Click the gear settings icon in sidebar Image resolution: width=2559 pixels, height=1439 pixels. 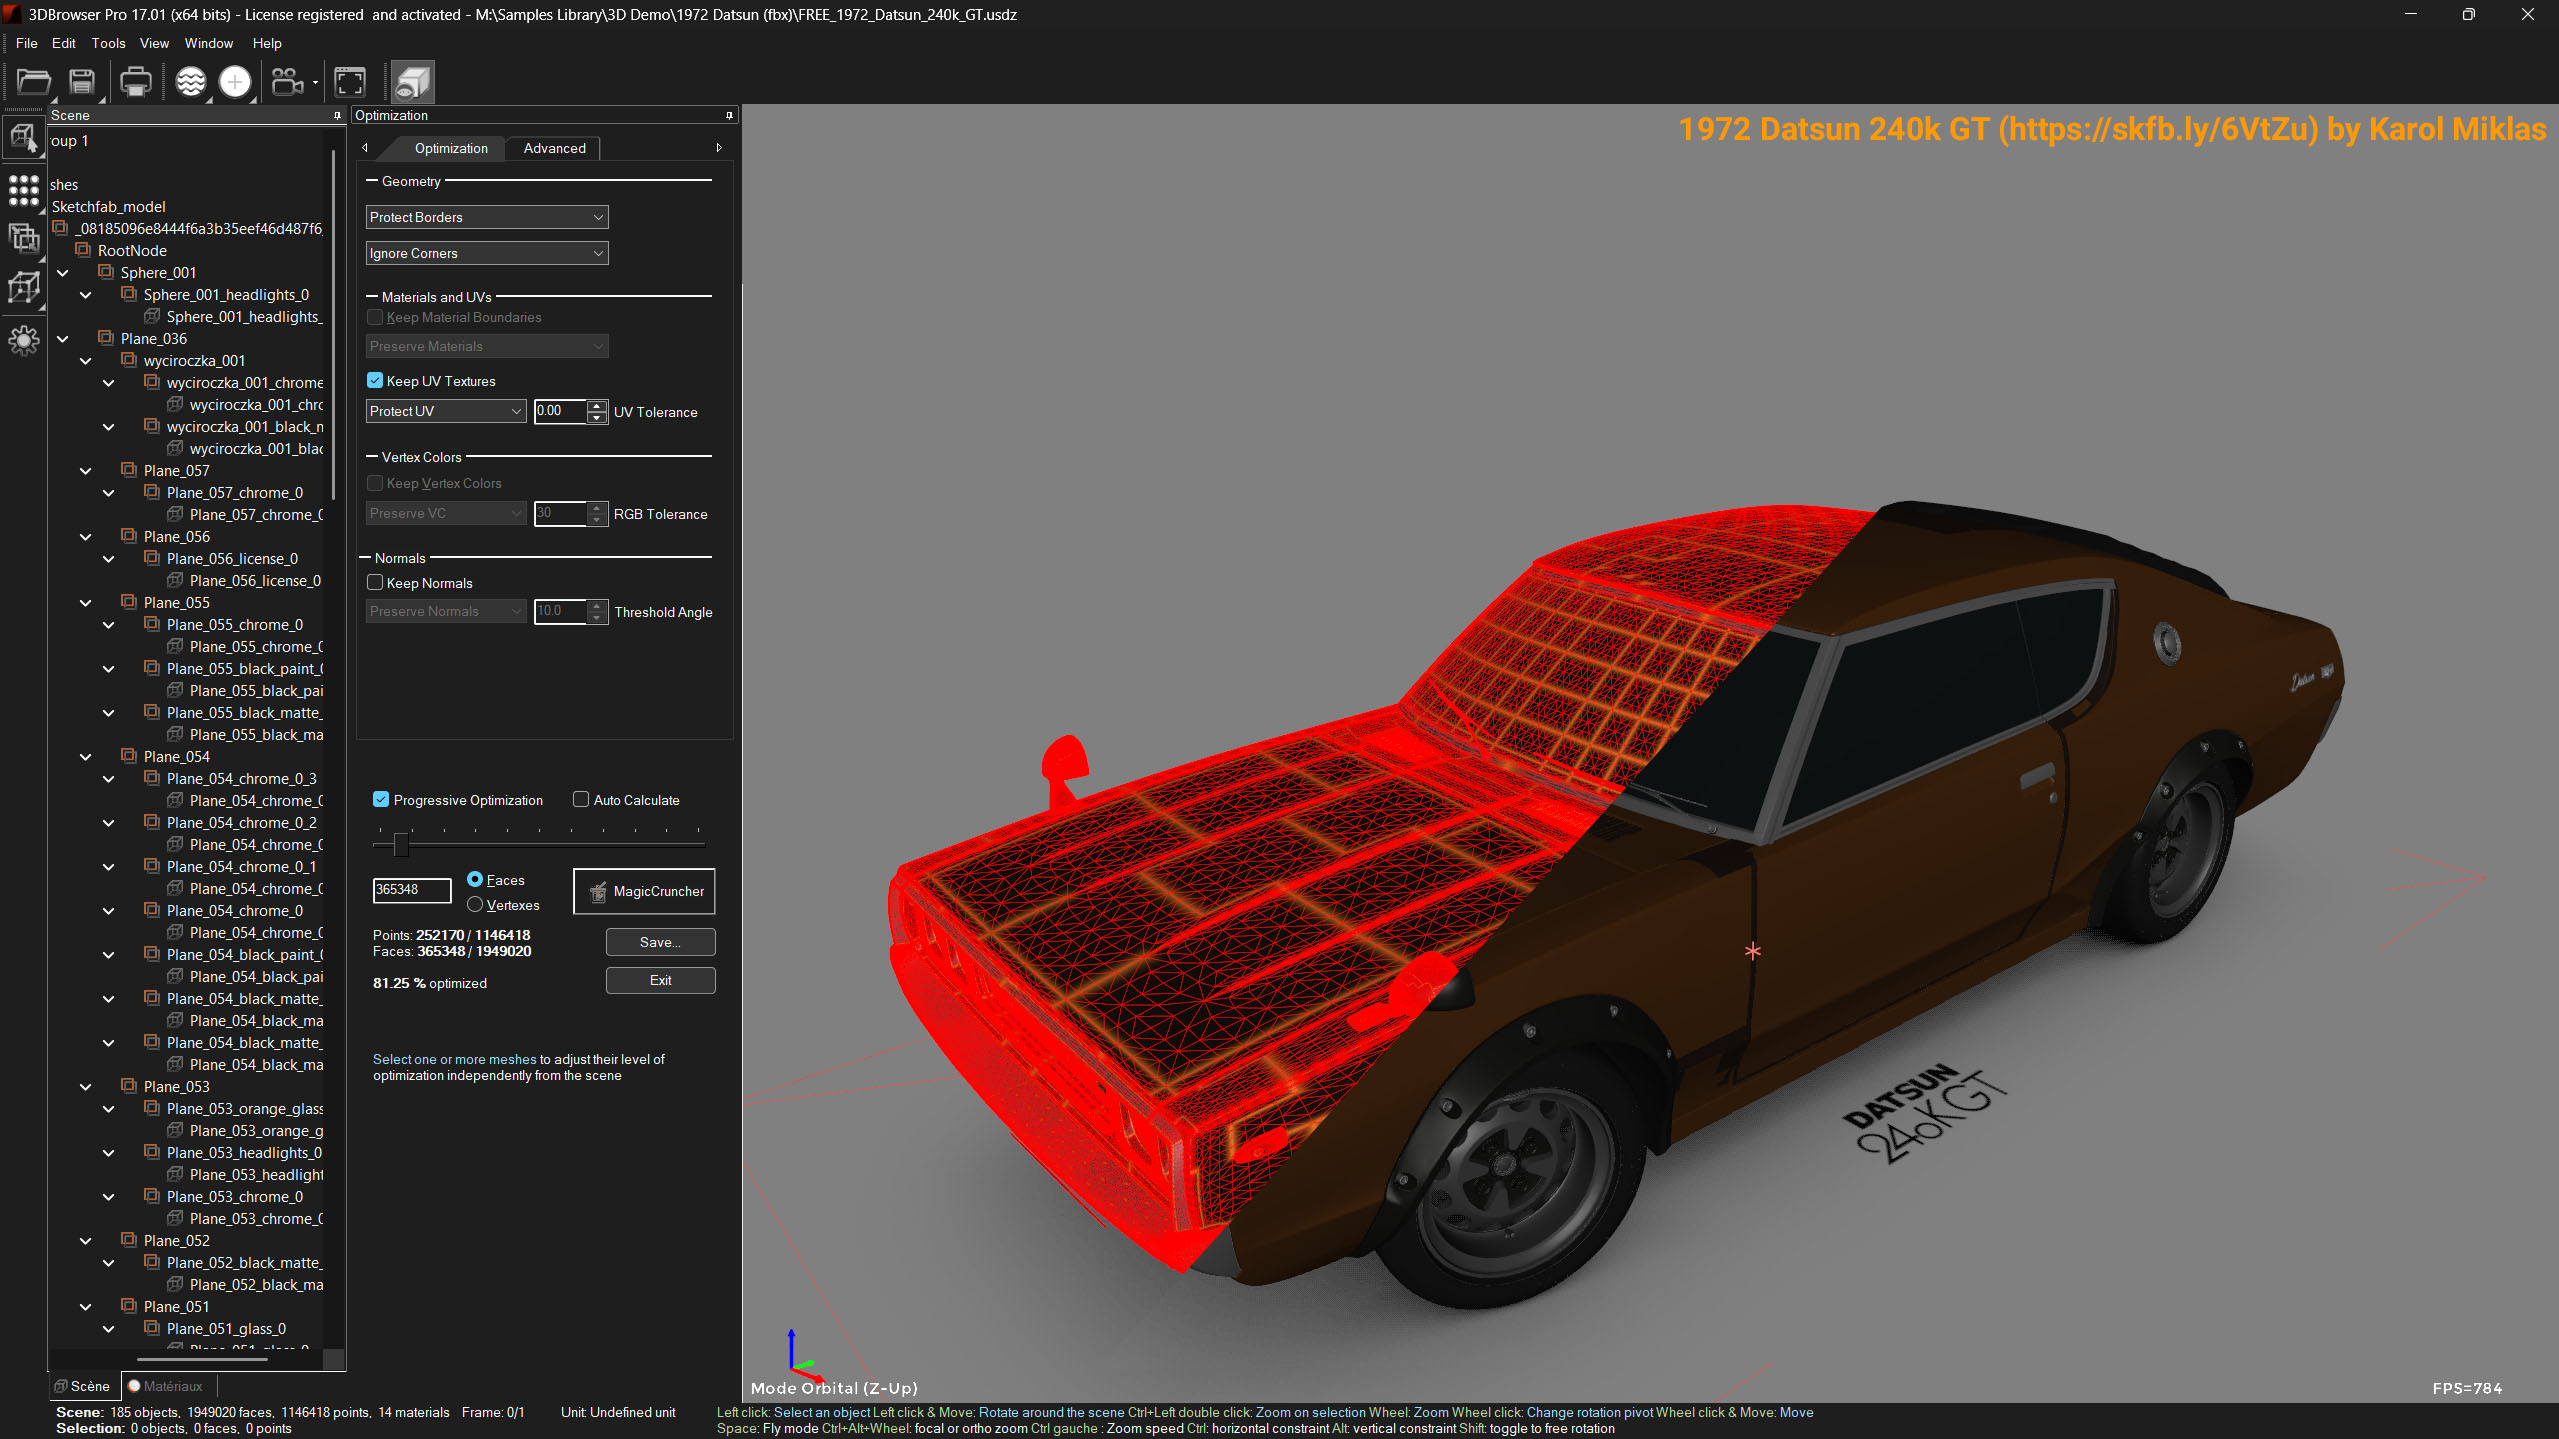pyautogui.click(x=23, y=341)
